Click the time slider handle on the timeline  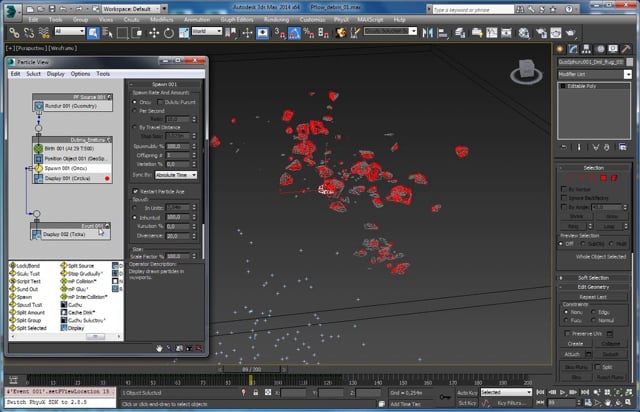pyautogui.click(x=251, y=369)
